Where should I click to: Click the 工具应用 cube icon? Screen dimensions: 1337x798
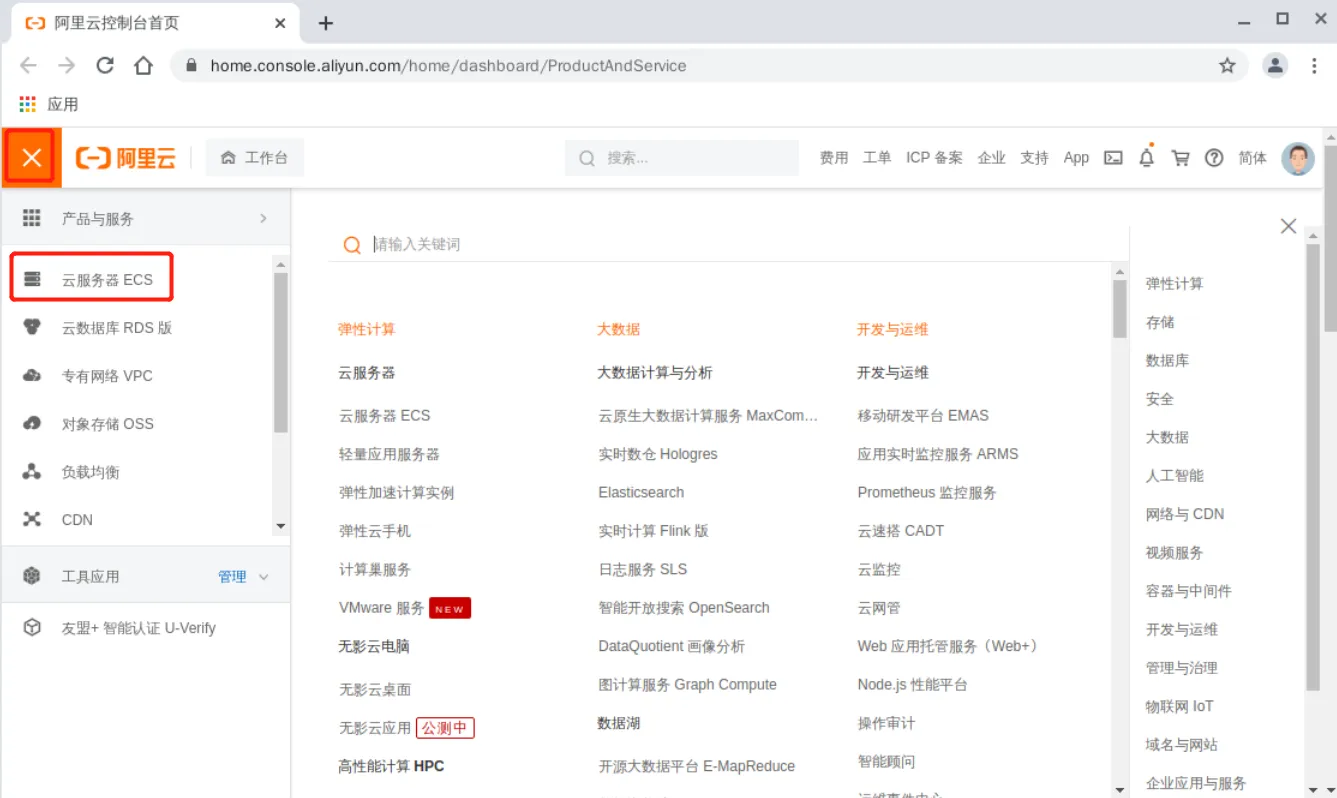coord(32,576)
